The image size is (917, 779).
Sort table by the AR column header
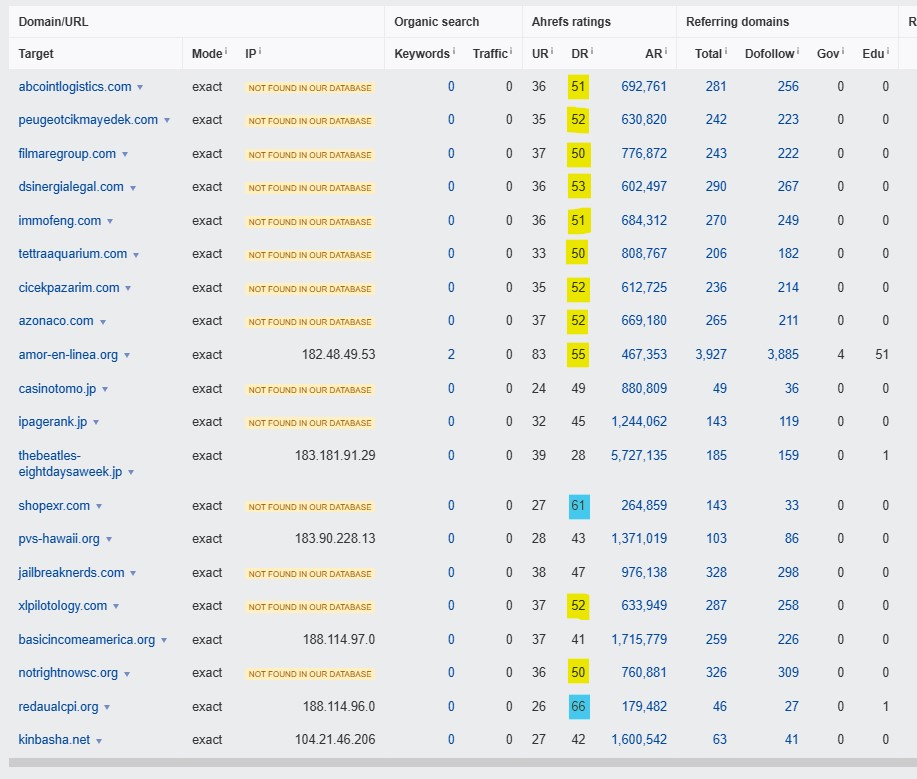coord(653,54)
